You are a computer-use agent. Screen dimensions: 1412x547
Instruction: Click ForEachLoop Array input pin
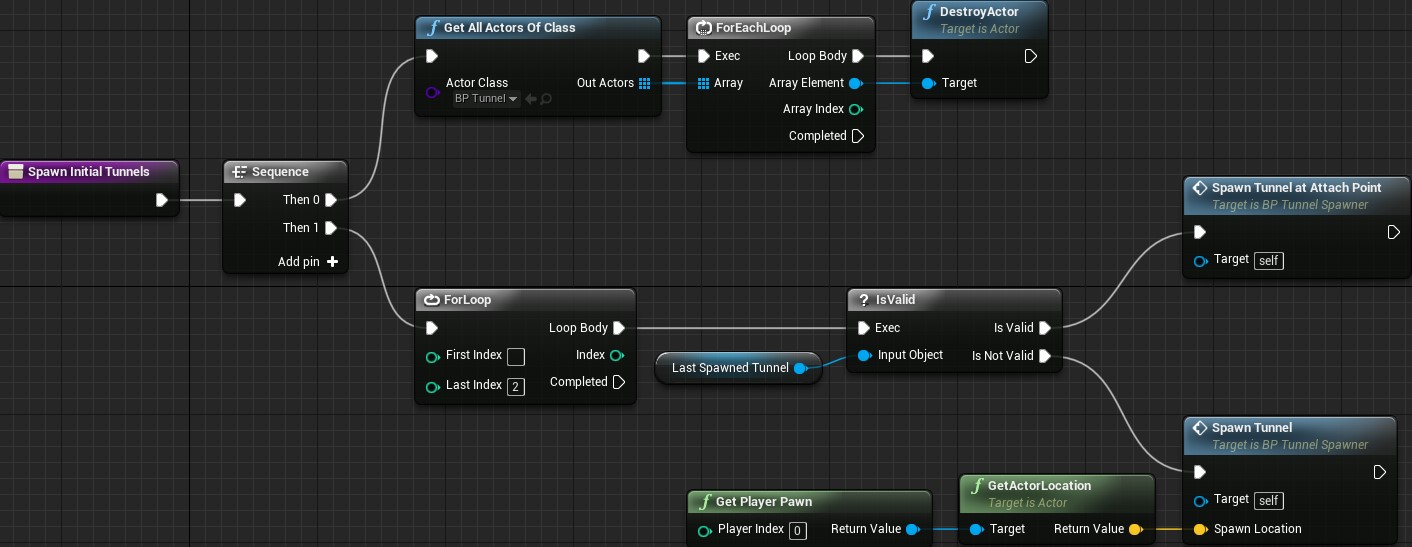pos(704,83)
